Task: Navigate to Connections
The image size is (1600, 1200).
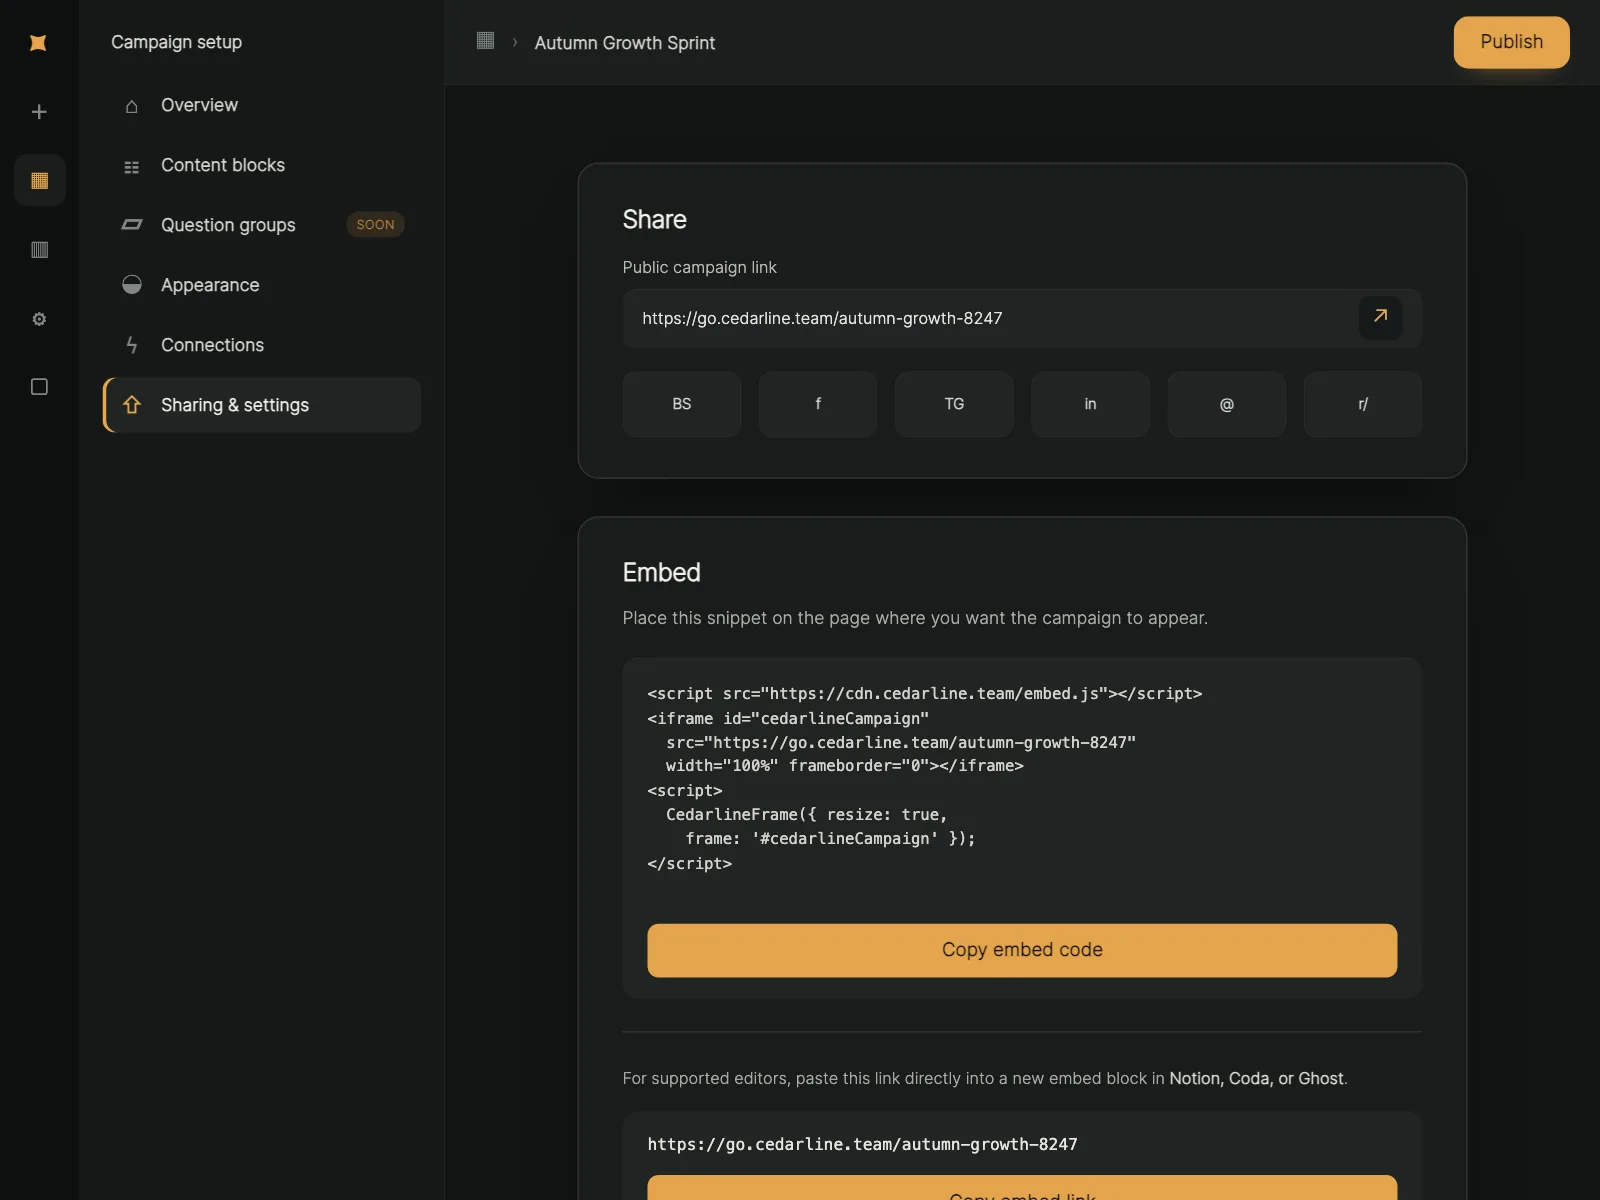Action: click(262, 345)
